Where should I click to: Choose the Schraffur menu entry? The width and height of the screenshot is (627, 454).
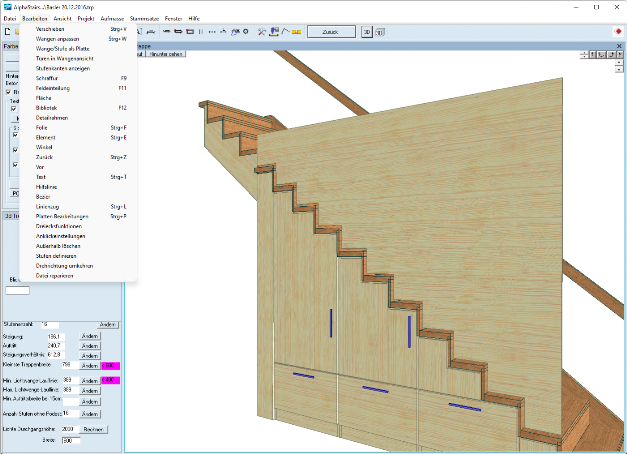(x=78, y=78)
